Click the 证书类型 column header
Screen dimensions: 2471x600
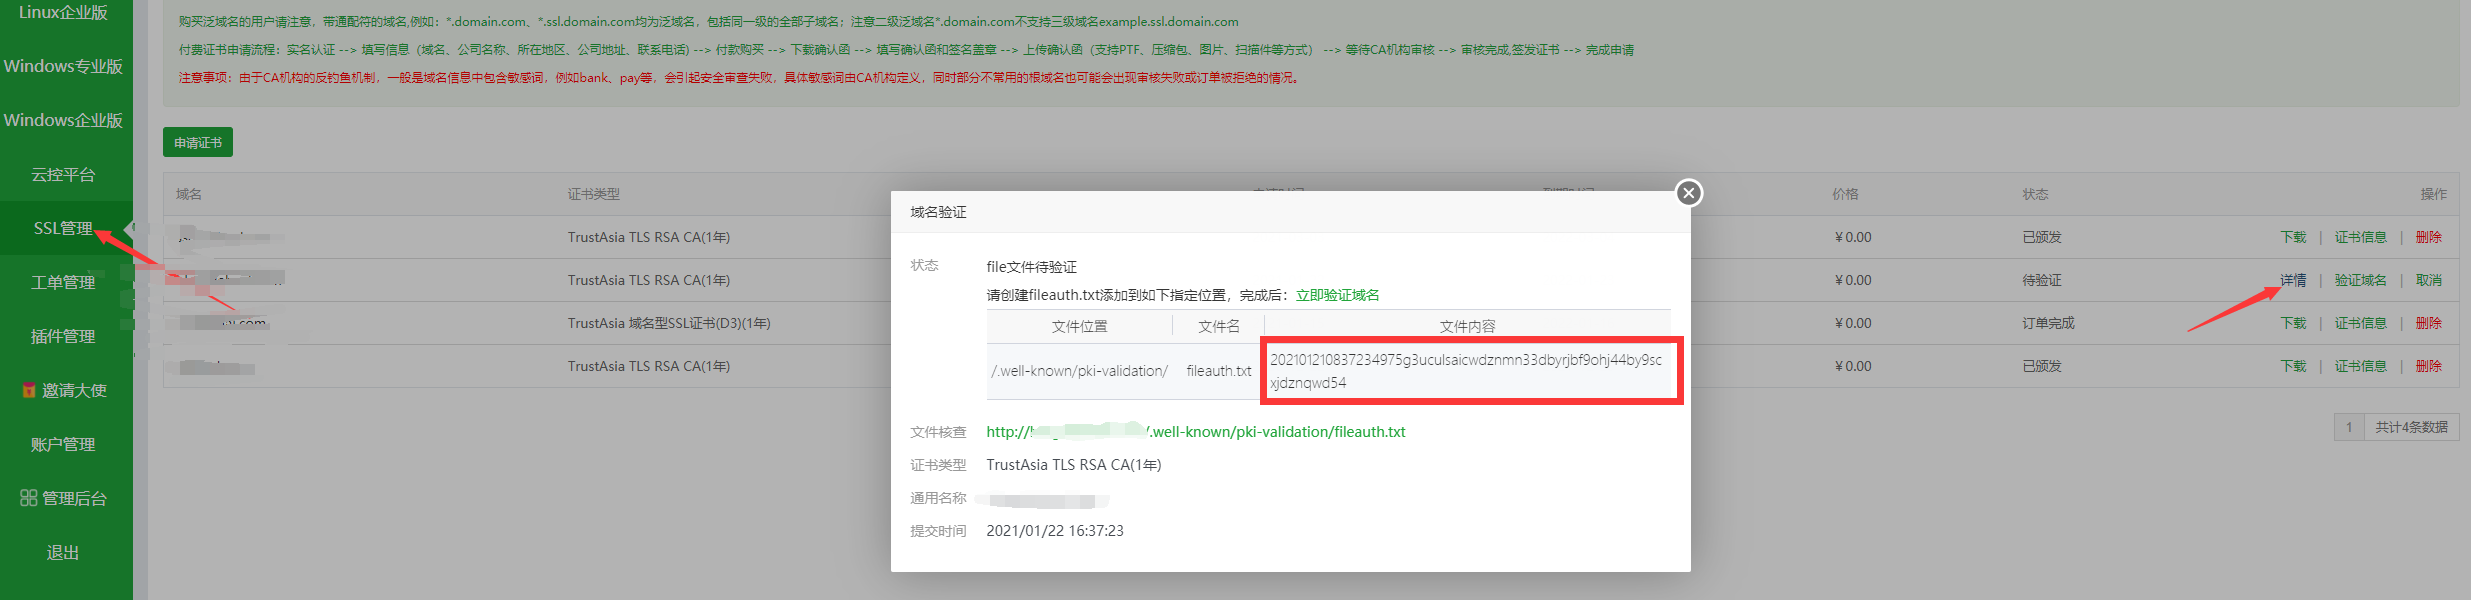pyautogui.click(x=594, y=194)
